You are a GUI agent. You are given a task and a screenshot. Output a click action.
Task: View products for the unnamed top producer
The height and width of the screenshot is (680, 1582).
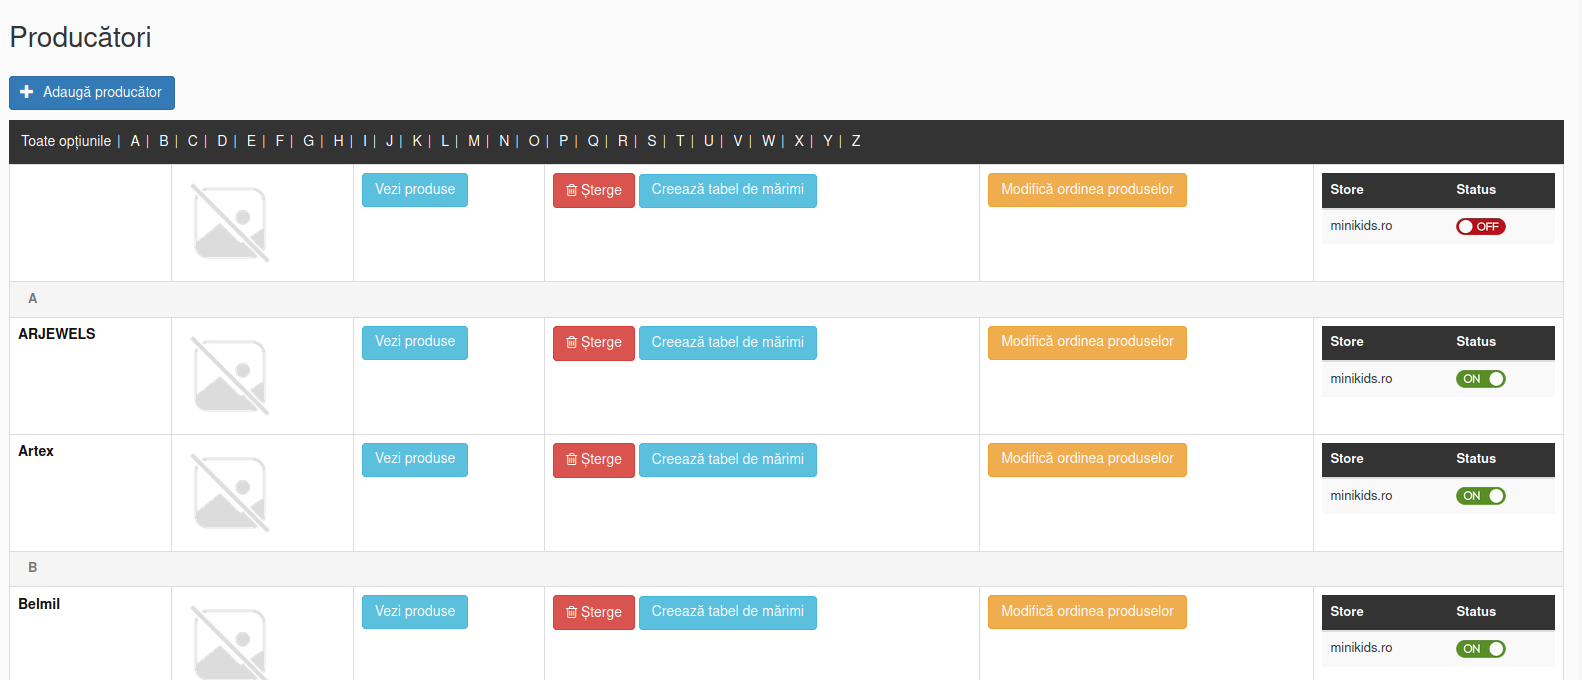pos(415,190)
